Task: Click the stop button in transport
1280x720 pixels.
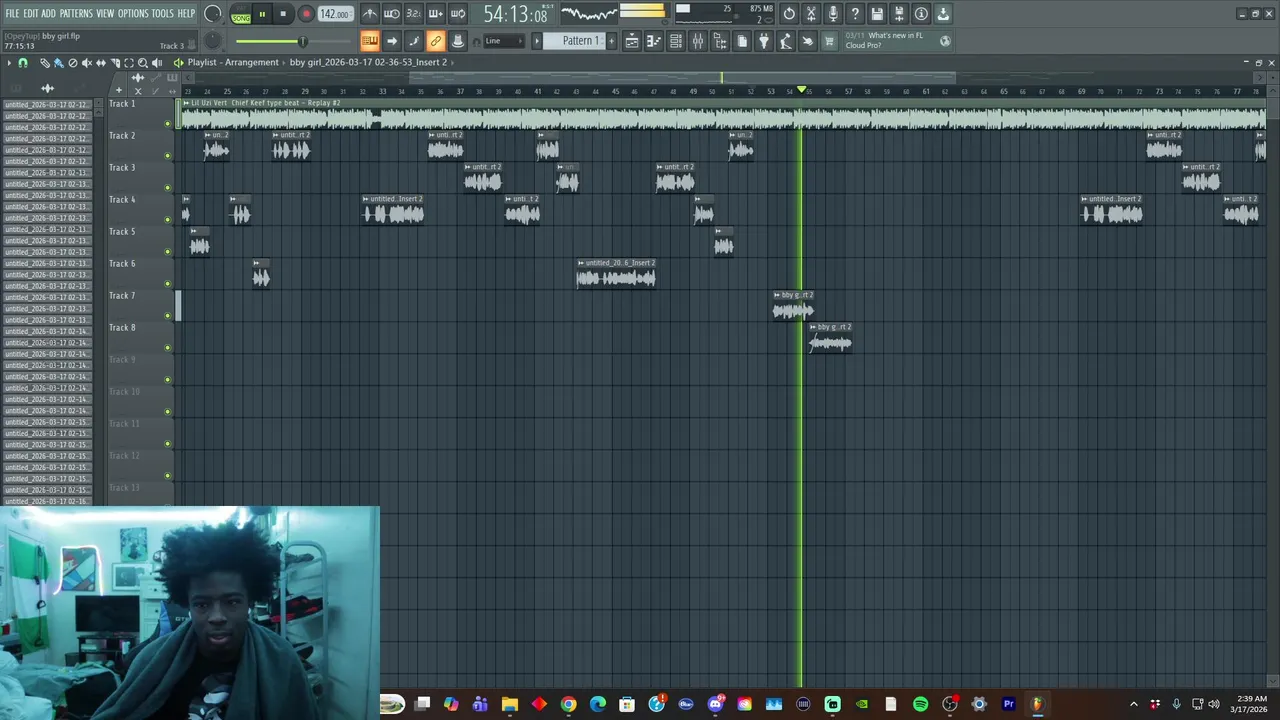Action: pyautogui.click(x=283, y=14)
